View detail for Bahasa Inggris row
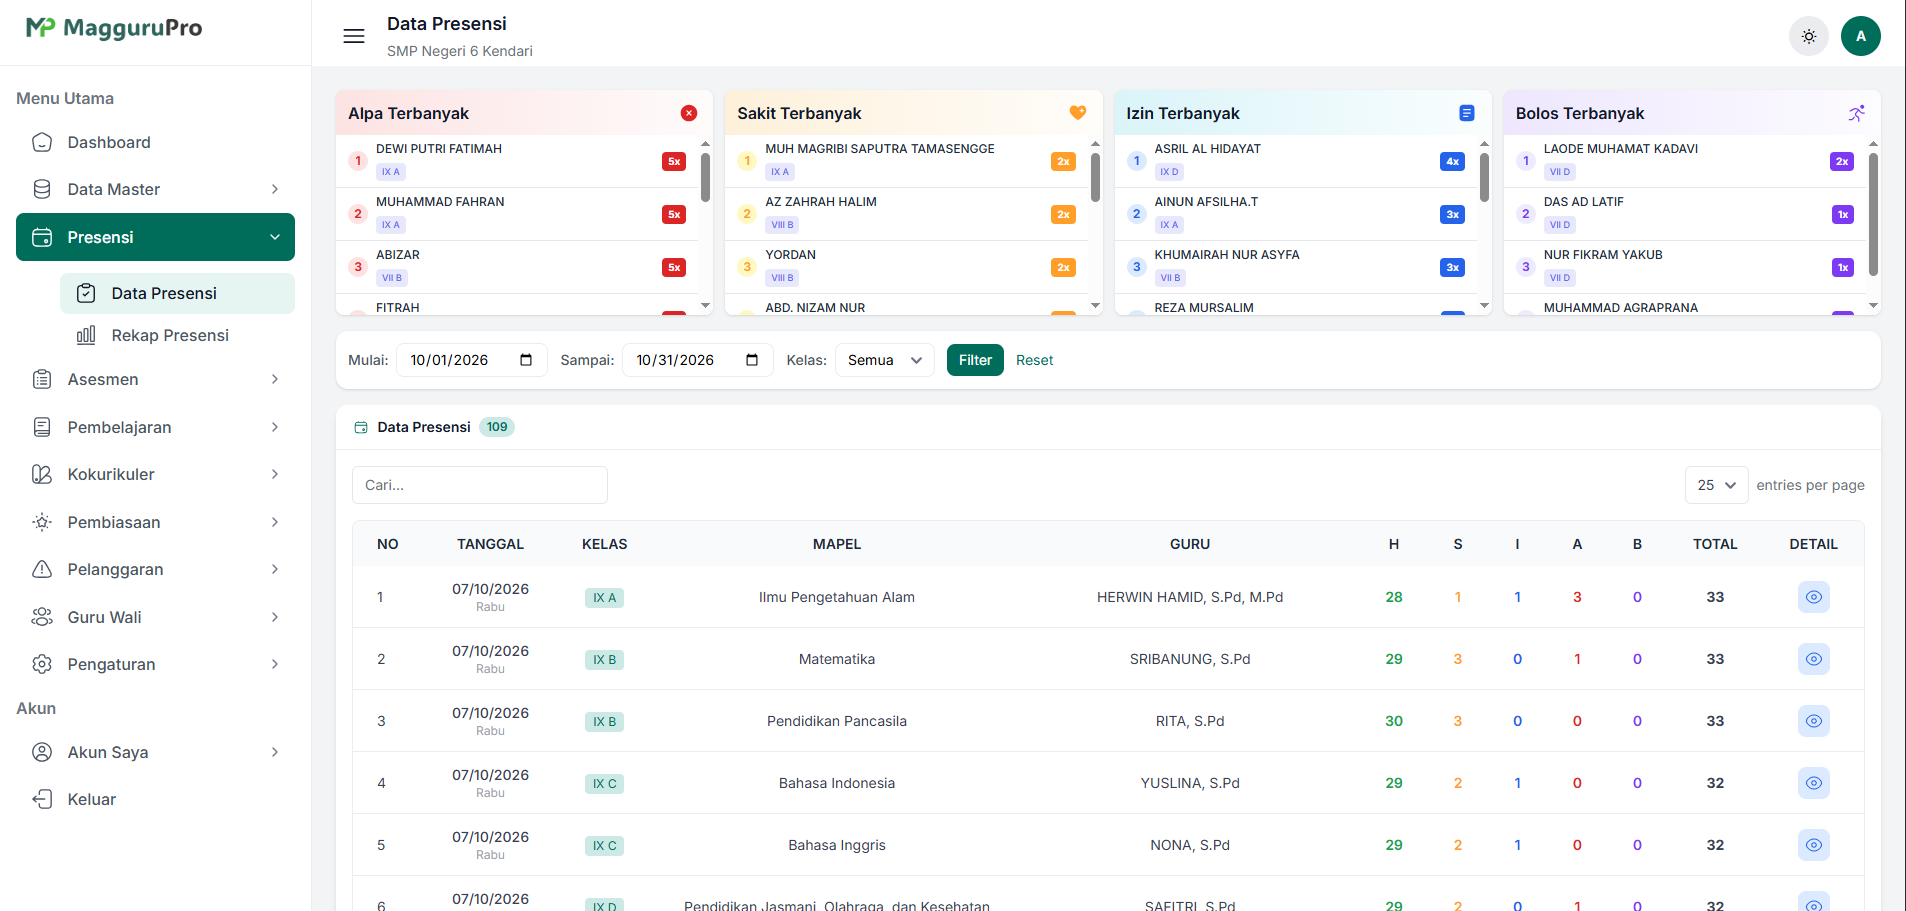 coord(1813,845)
